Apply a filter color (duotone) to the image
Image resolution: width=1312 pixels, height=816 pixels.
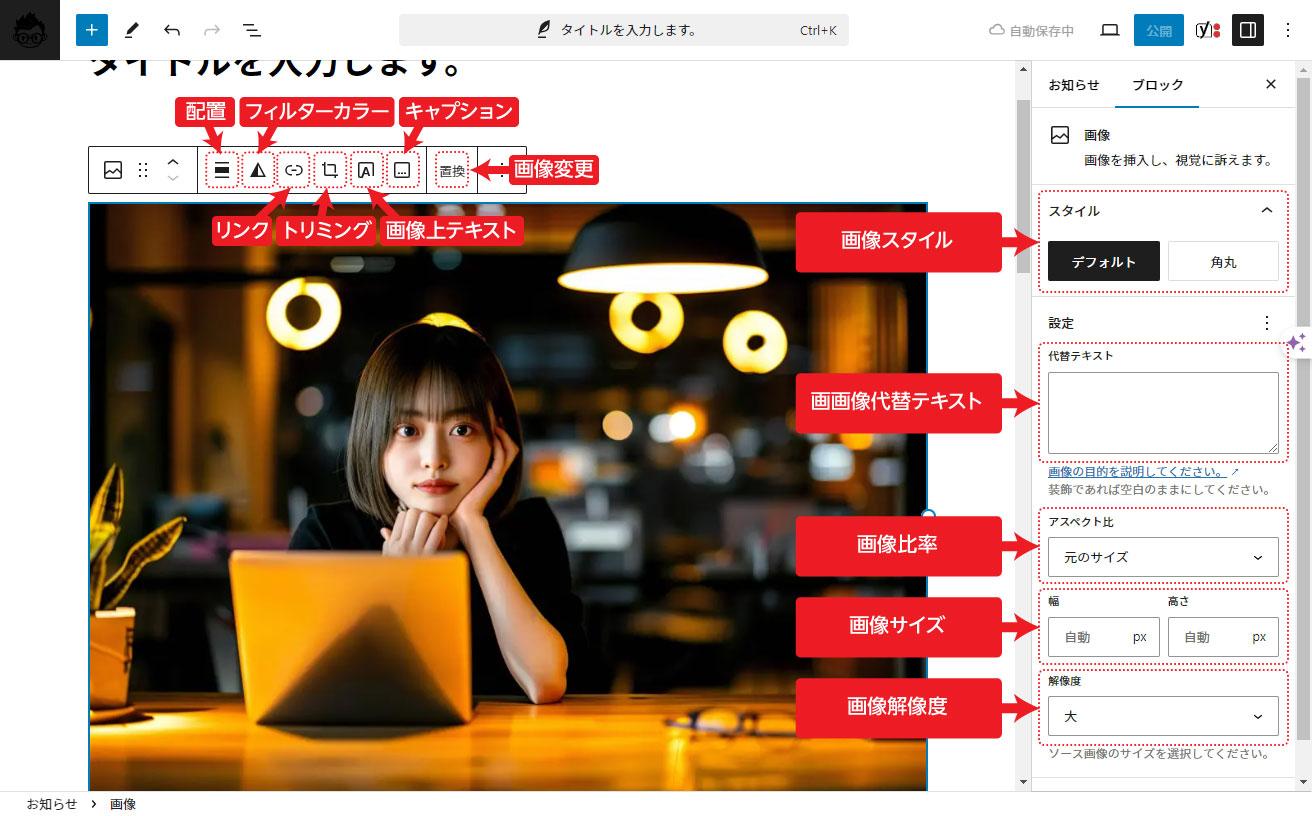(x=258, y=169)
